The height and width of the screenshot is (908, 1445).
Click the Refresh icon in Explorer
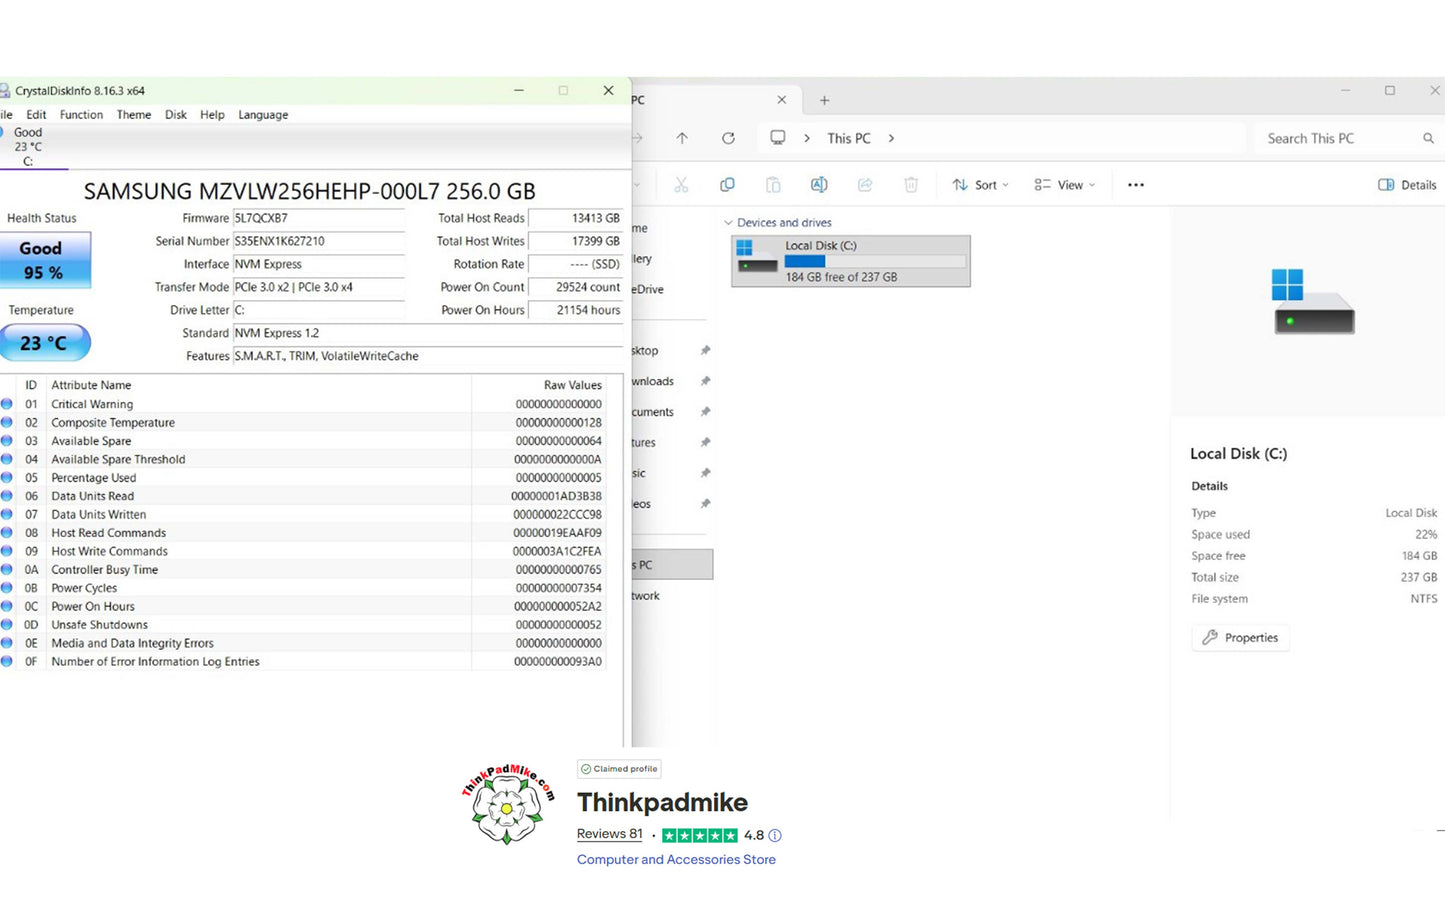pyautogui.click(x=728, y=138)
